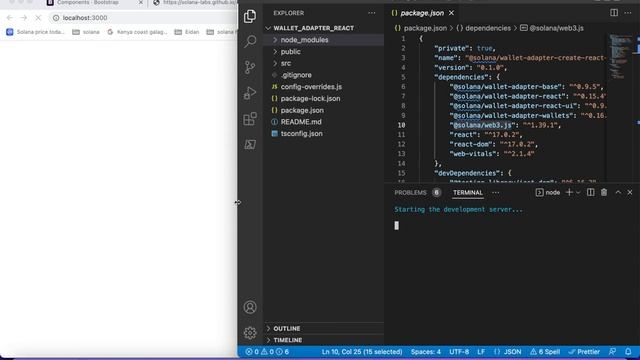Open Source Control view
The image size is (640, 360).
[x=250, y=67]
